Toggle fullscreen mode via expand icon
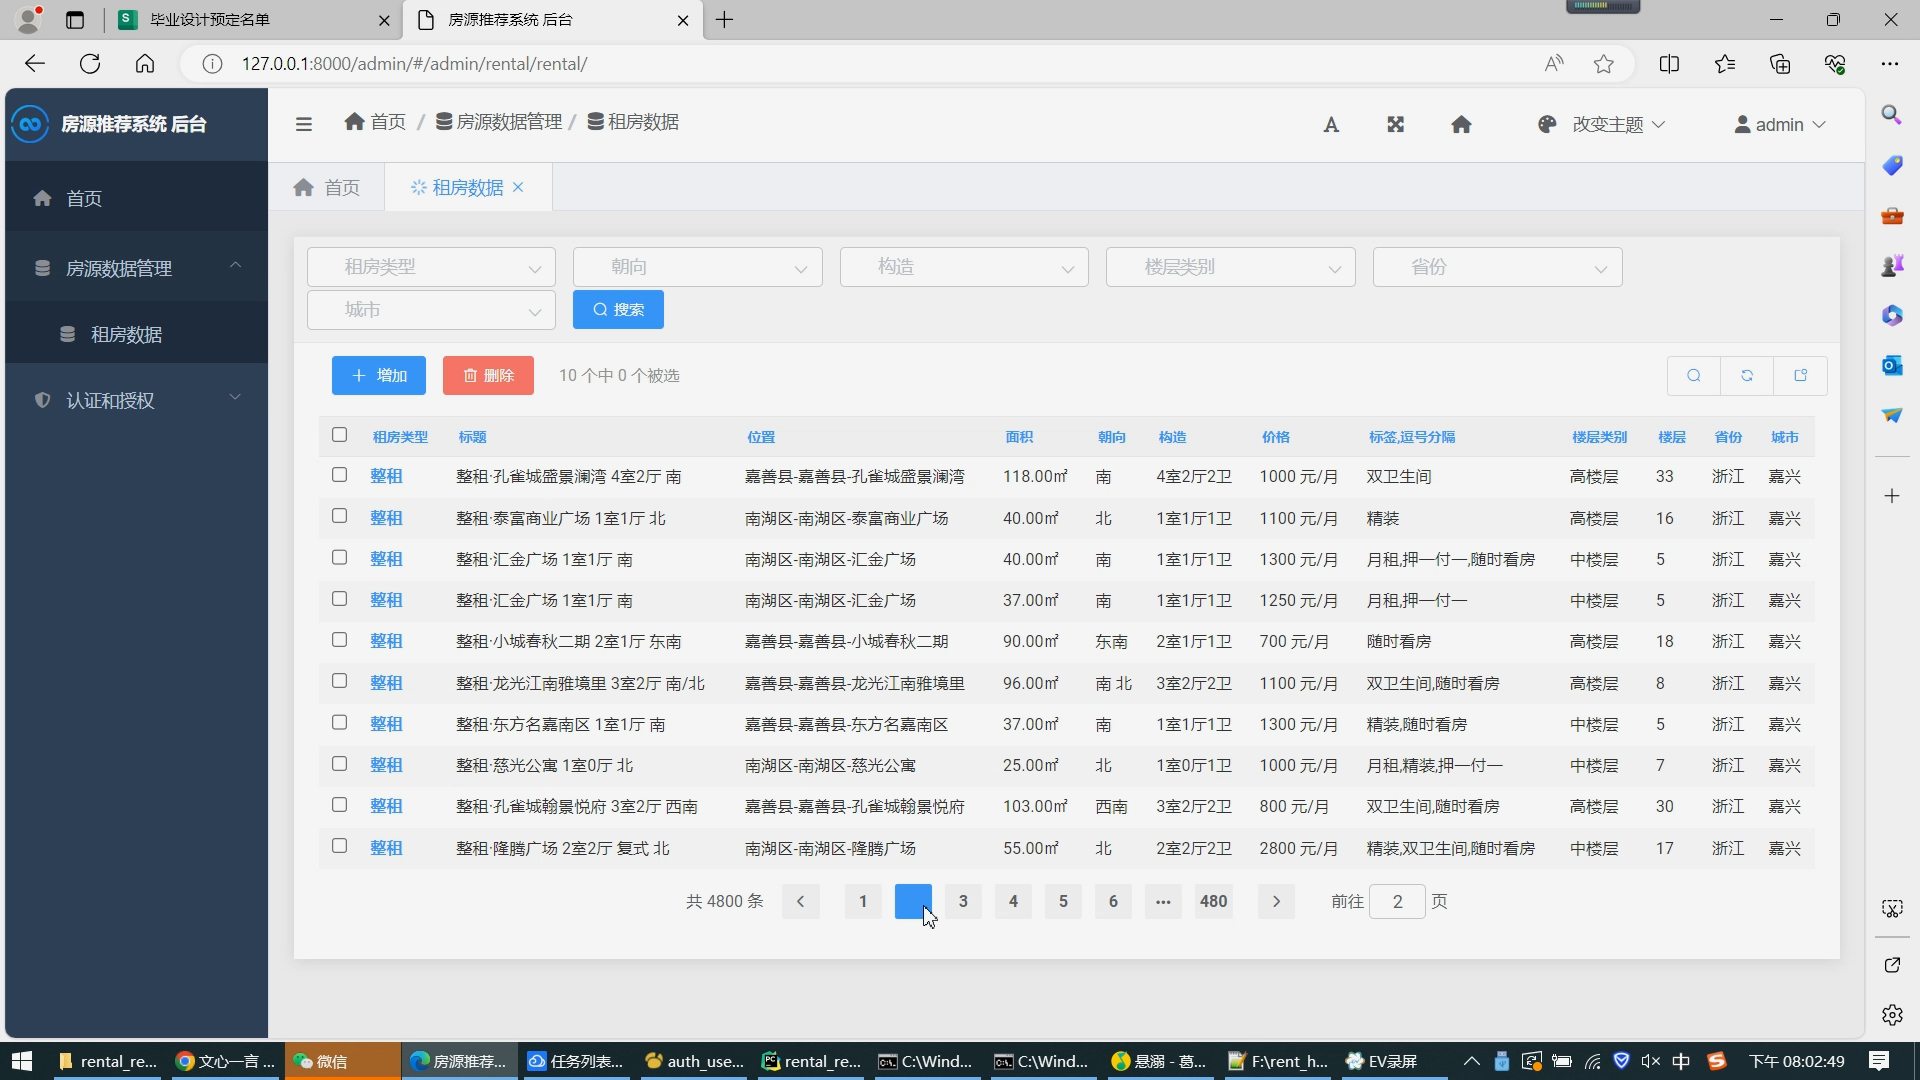The image size is (1920, 1080). tap(1395, 124)
